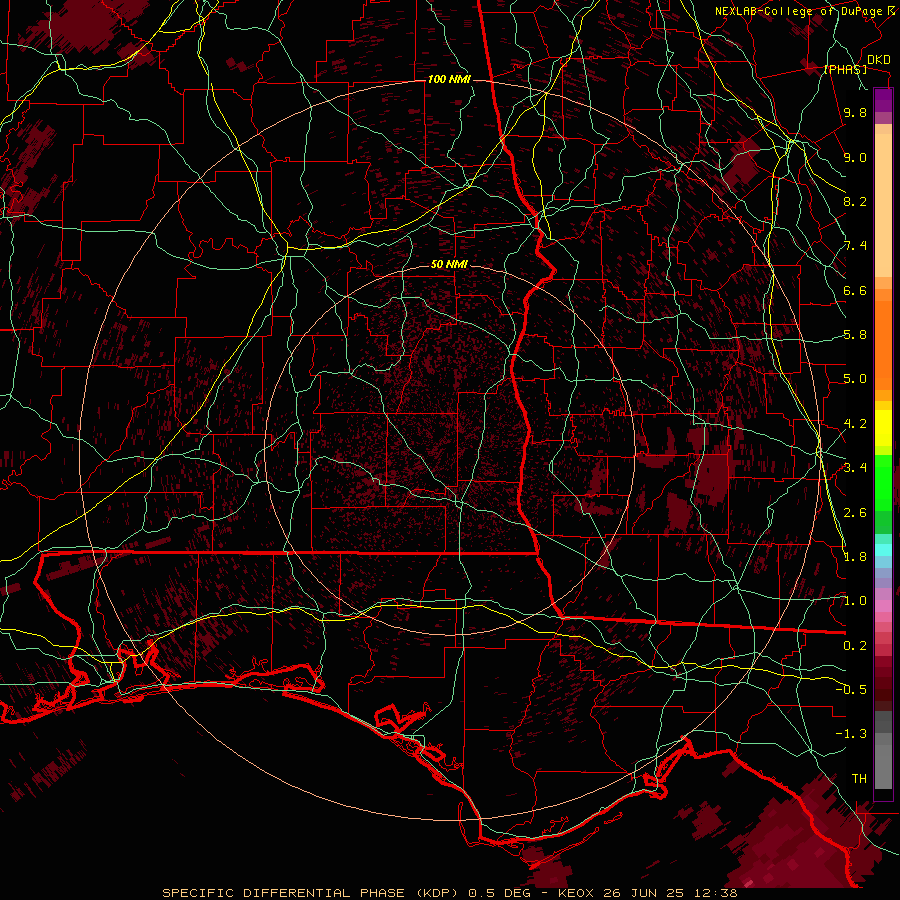Click the 9.8 value on the legend

(x=855, y=112)
